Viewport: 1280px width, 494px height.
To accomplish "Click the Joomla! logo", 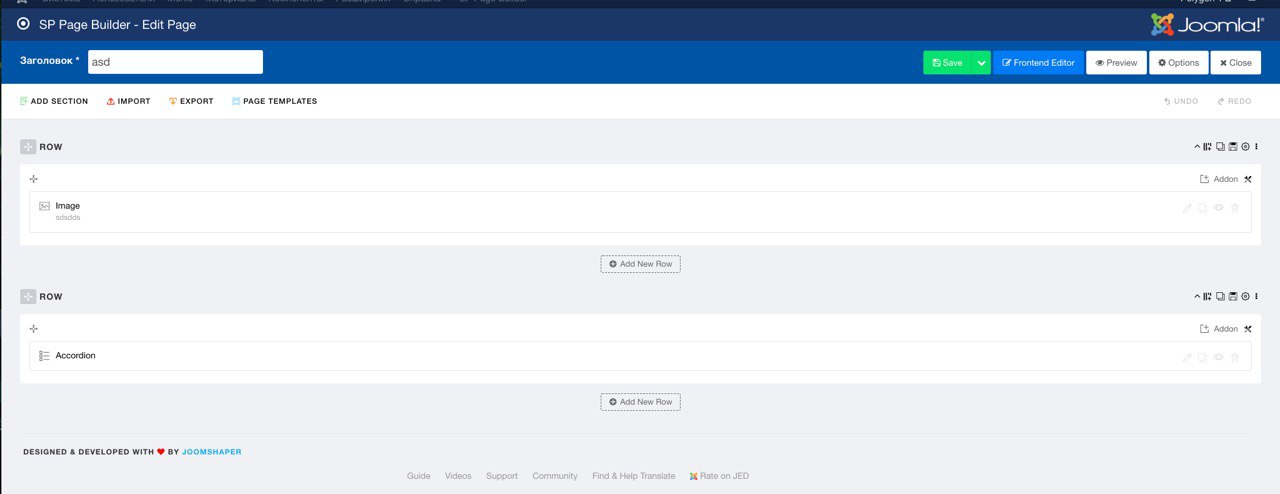I will pos(1207,24).
